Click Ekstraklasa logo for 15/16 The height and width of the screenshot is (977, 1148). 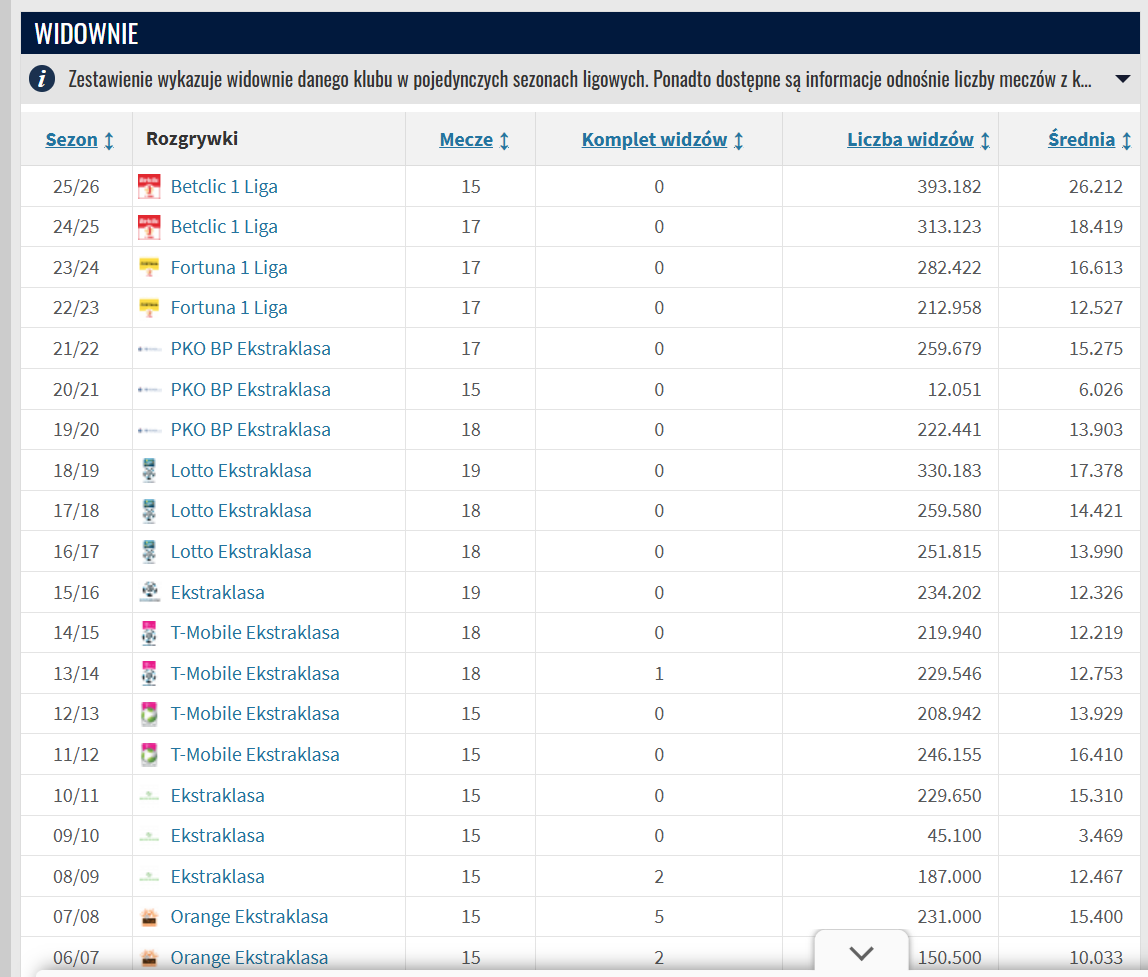tap(149, 592)
